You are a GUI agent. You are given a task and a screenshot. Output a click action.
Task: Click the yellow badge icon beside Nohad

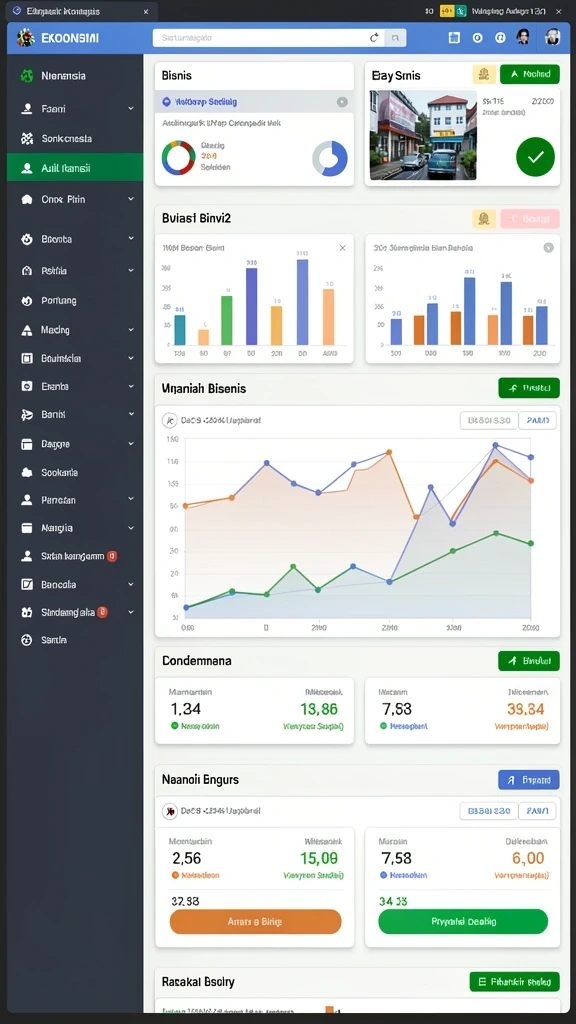click(x=484, y=74)
